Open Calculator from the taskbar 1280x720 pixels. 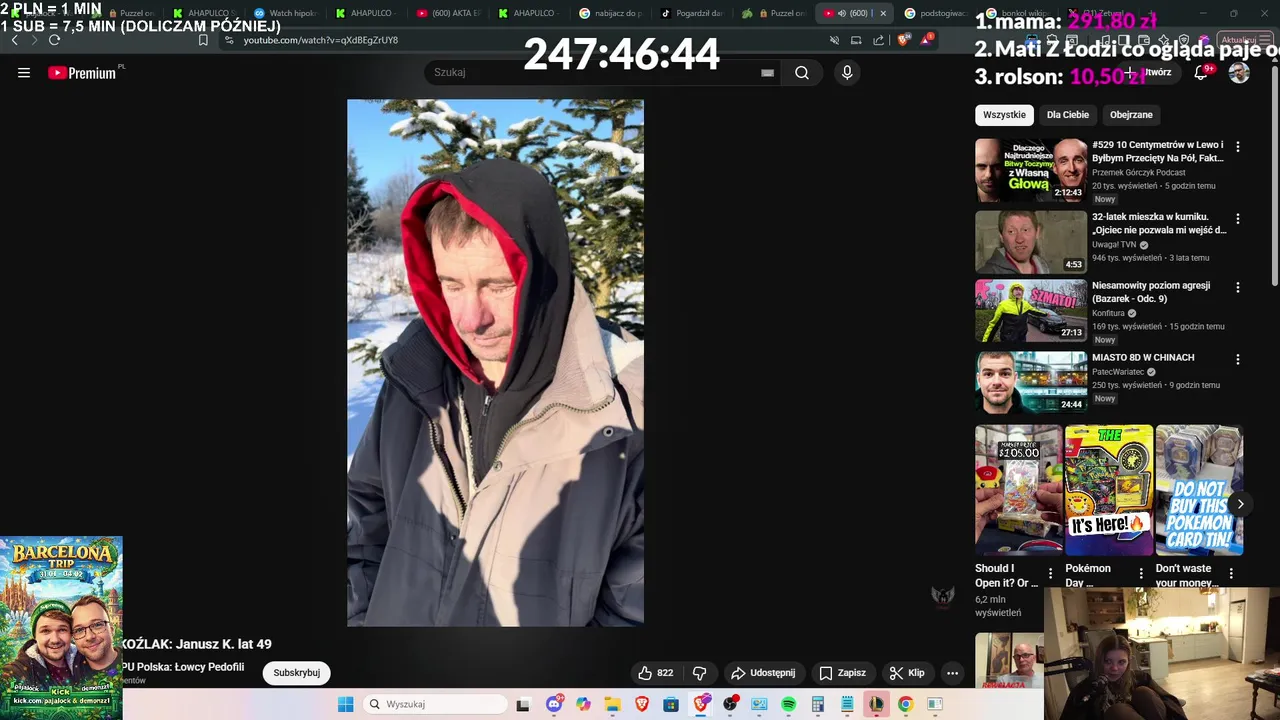tap(817, 704)
